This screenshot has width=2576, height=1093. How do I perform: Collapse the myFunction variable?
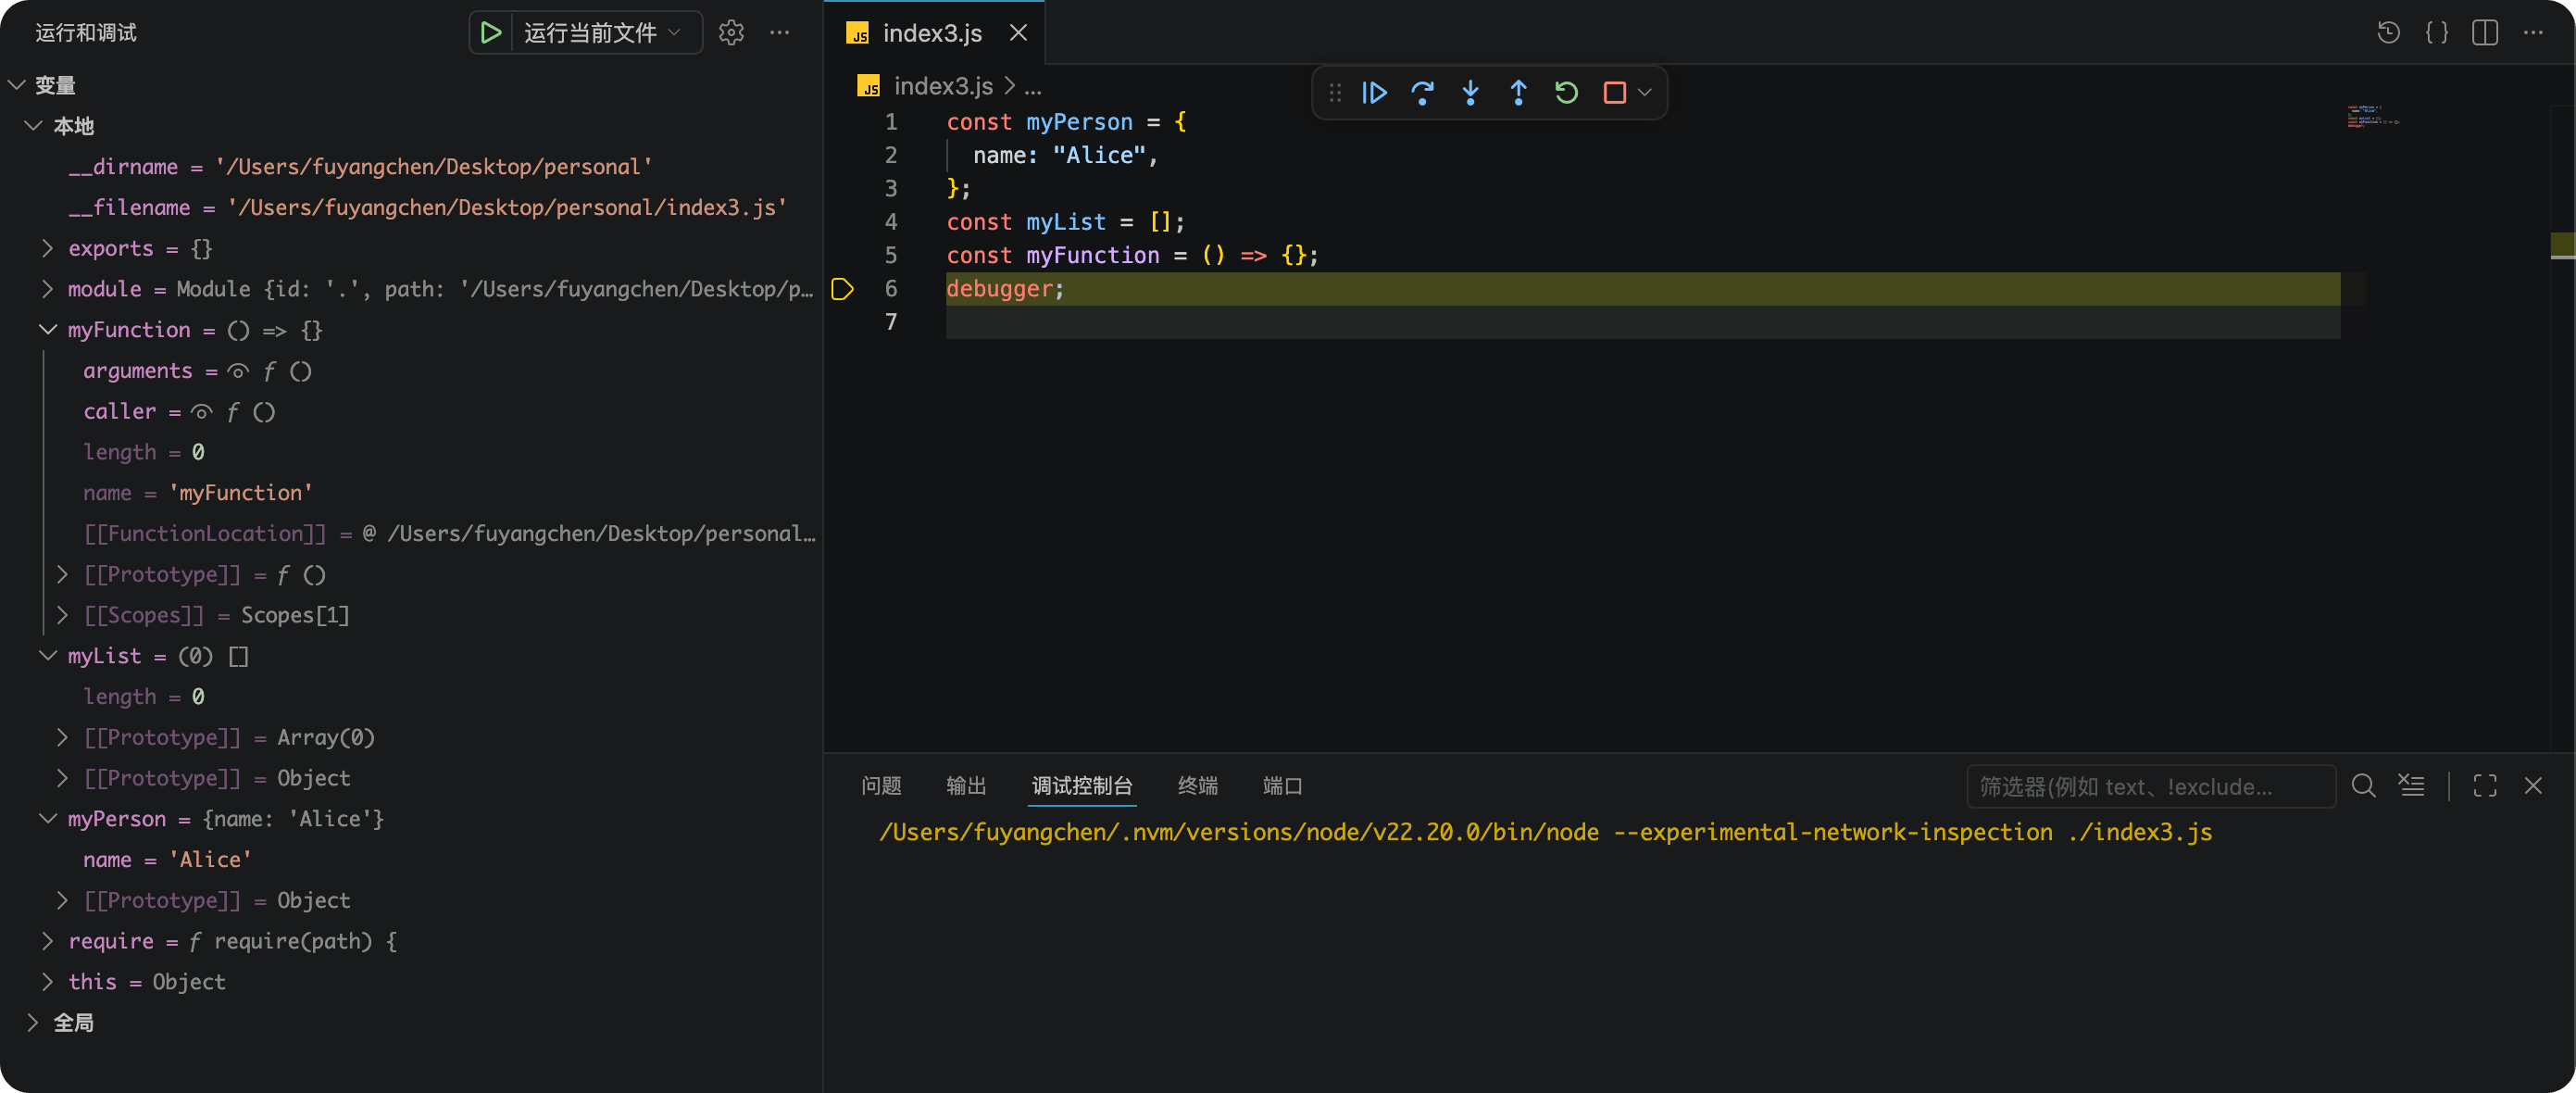pos(47,330)
